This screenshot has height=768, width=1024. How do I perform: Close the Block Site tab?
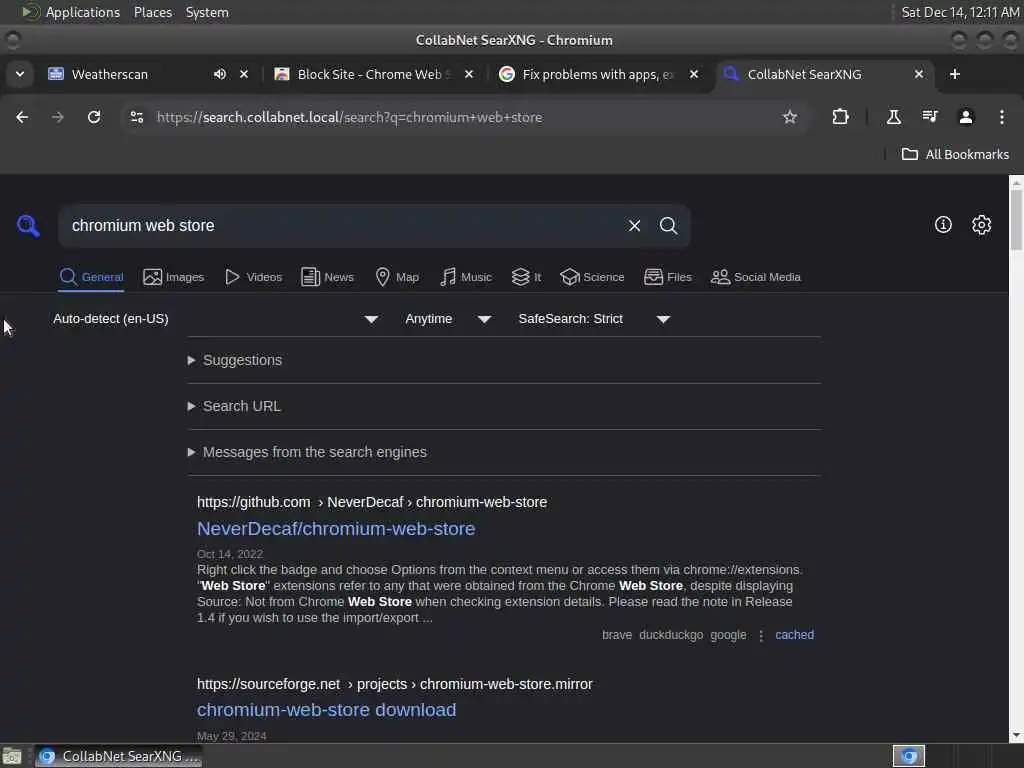tap(469, 74)
